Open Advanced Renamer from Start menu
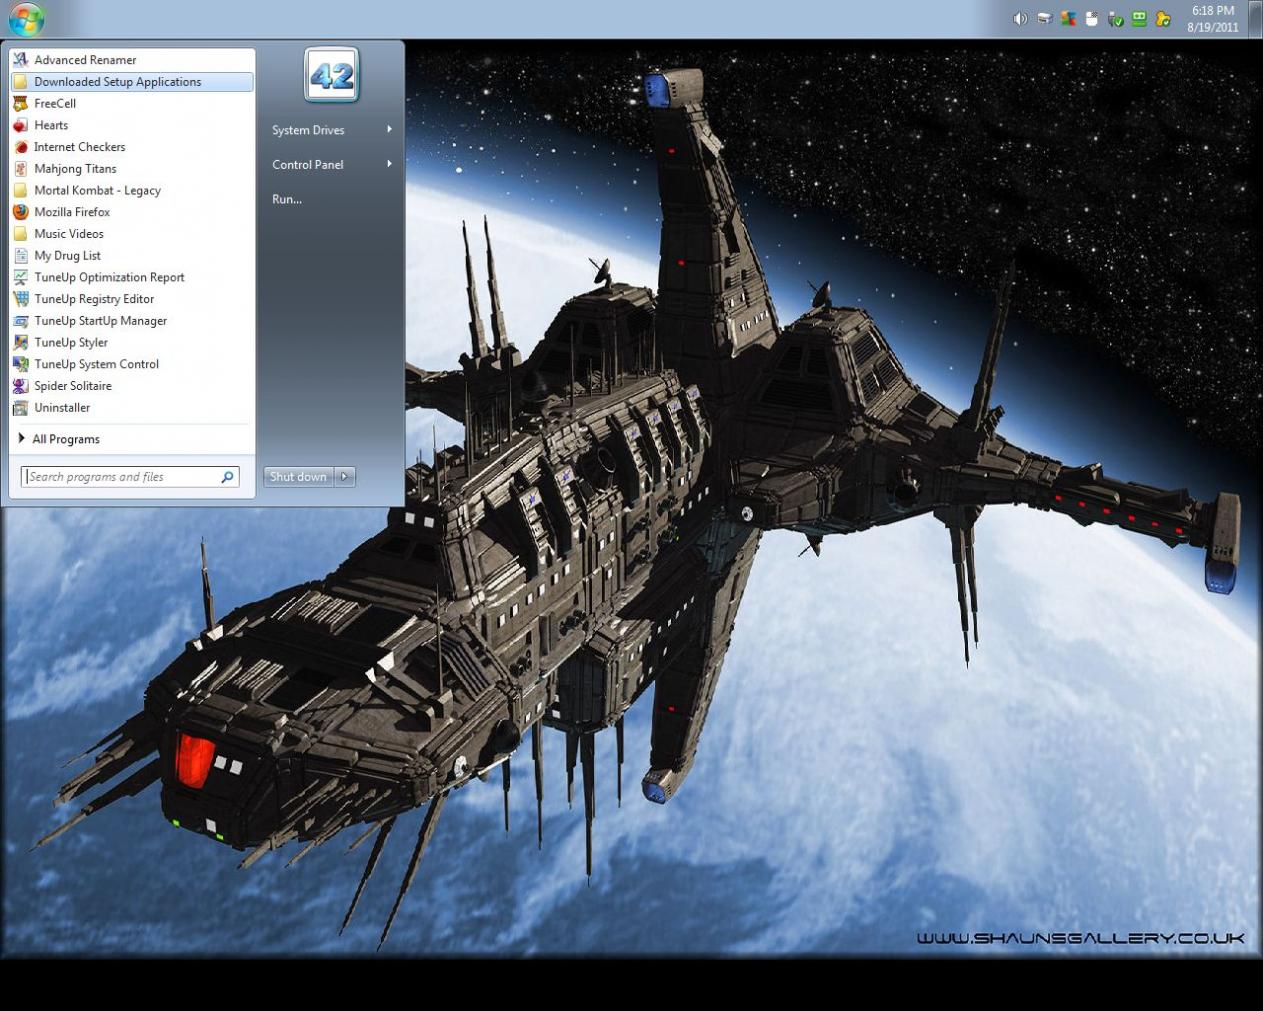Screen dimensions: 1263x1011 click(x=131, y=60)
